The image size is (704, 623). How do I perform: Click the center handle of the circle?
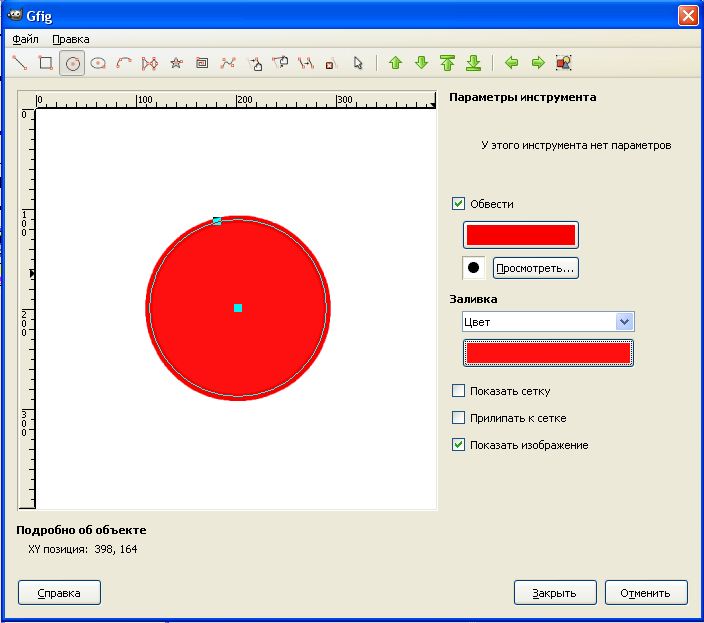click(238, 308)
